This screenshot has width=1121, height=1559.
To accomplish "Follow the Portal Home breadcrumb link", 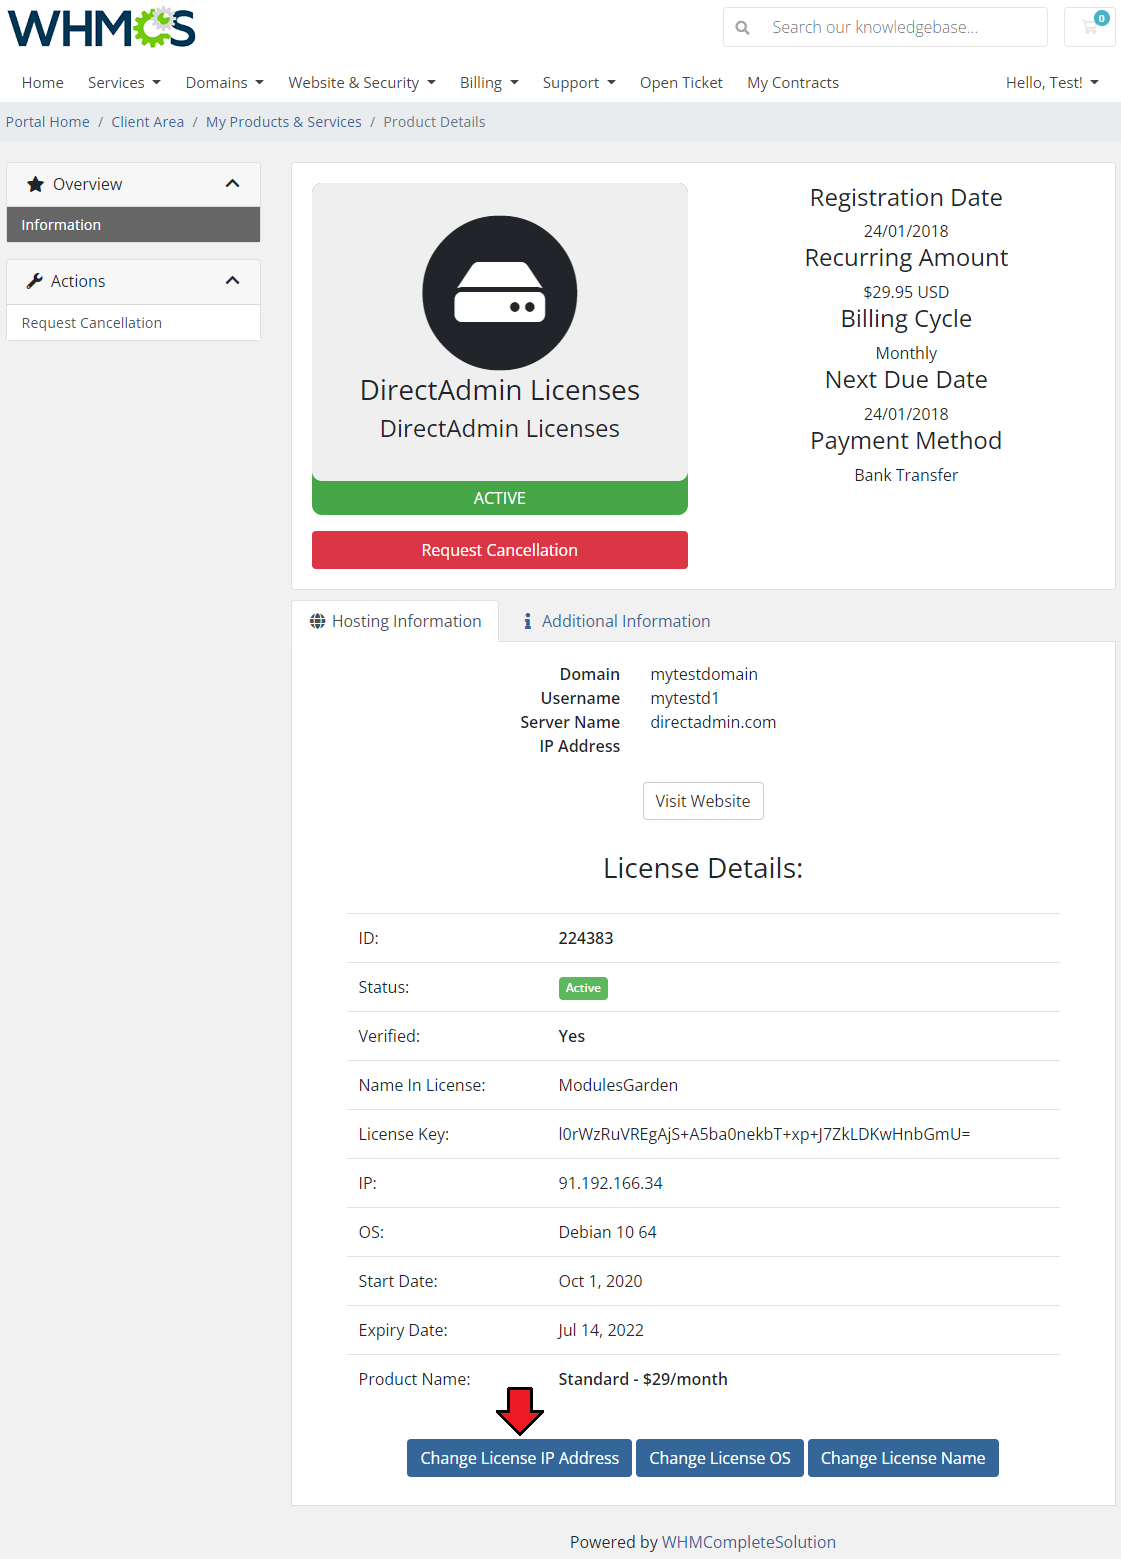I will point(48,122).
